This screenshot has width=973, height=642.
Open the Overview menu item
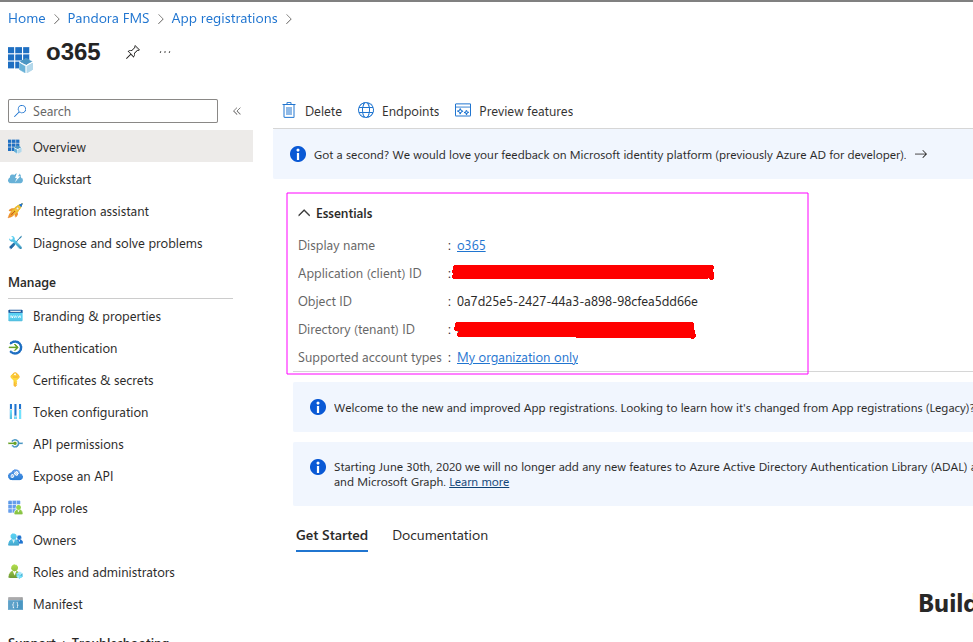(127, 146)
